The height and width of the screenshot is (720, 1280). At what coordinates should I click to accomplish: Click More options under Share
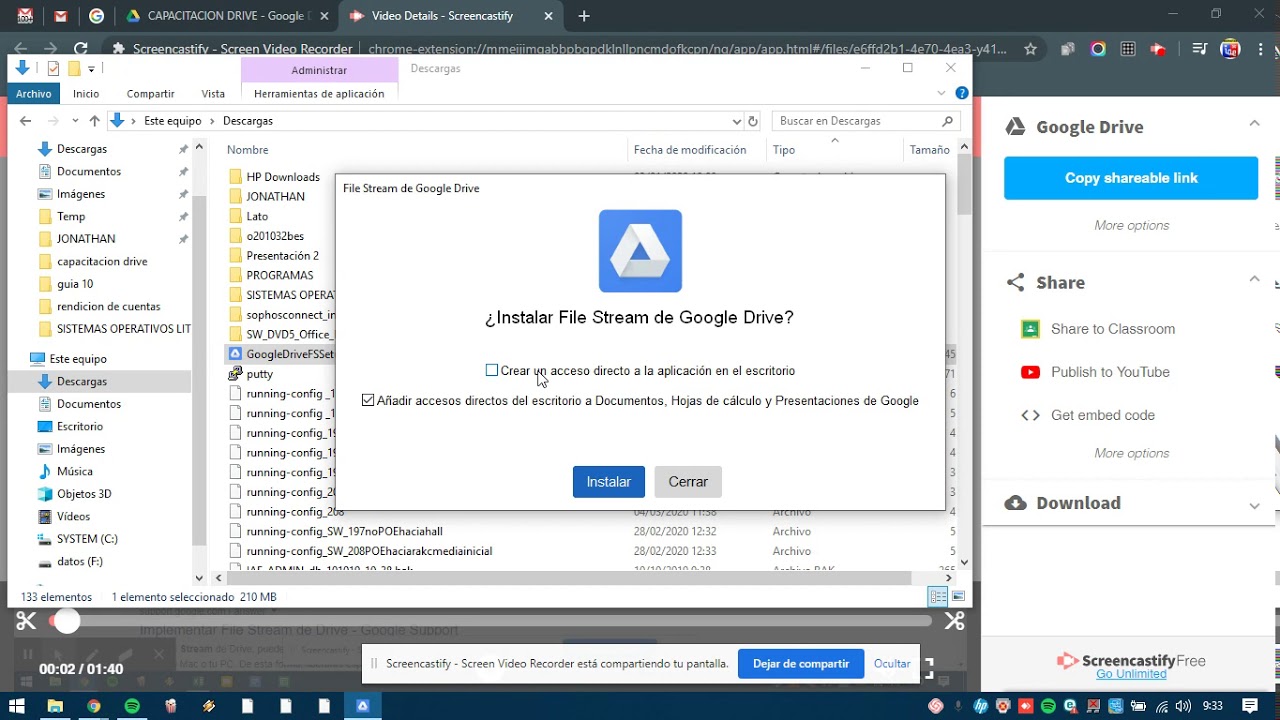coord(1131,454)
